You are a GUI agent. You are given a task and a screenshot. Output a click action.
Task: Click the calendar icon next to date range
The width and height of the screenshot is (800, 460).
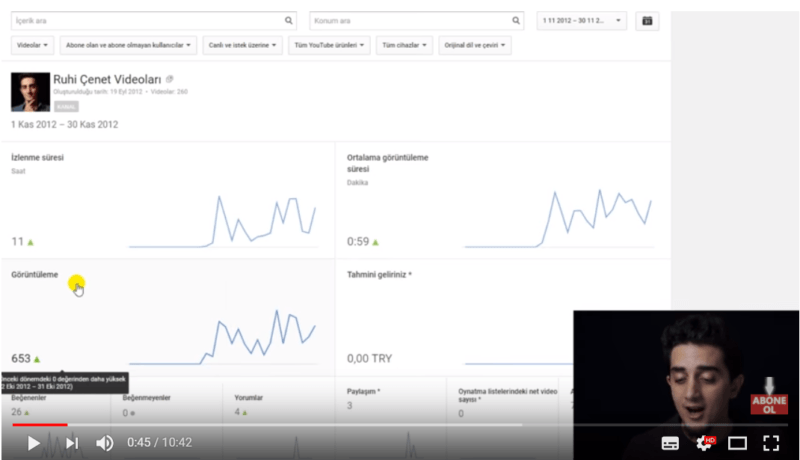pos(647,20)
